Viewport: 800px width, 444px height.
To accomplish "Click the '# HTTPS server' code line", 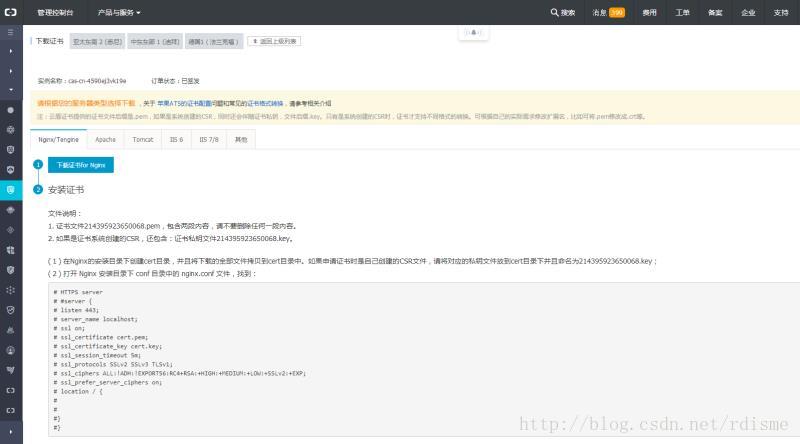I will (78, 292).
